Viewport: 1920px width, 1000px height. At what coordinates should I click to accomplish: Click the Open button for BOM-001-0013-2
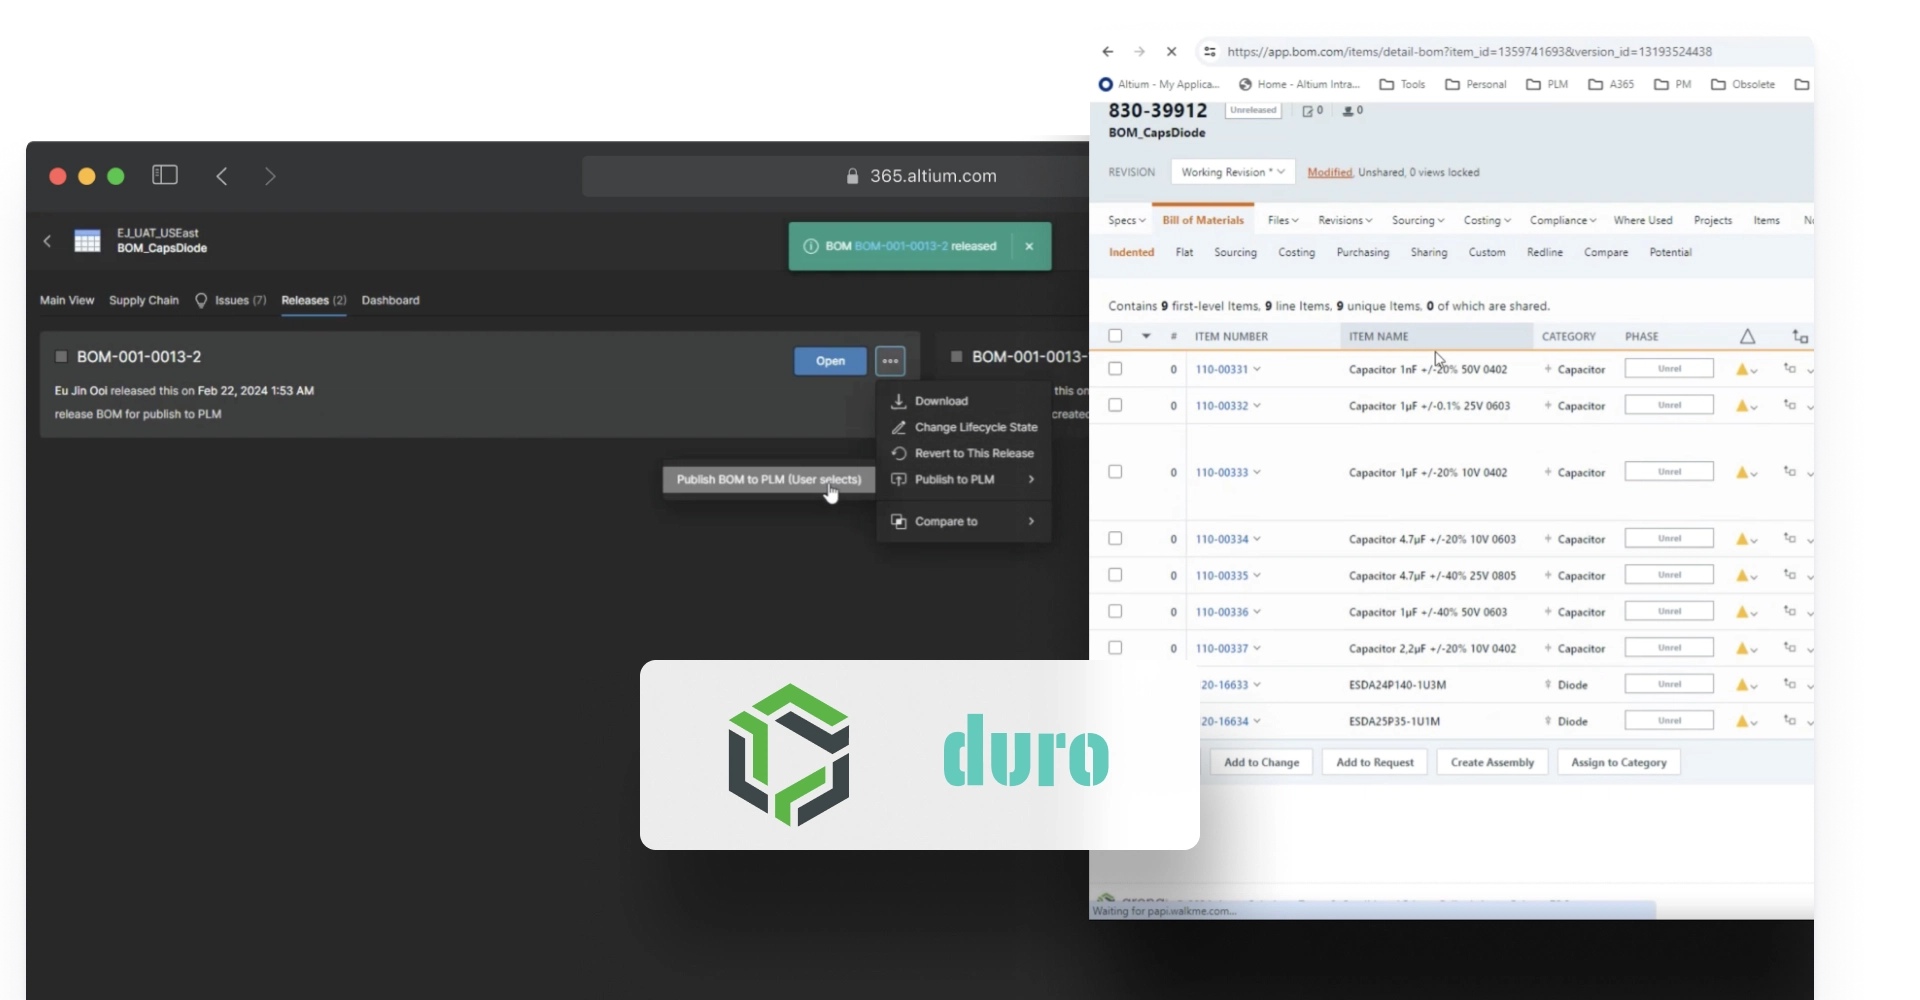click(x=830, y=361)
